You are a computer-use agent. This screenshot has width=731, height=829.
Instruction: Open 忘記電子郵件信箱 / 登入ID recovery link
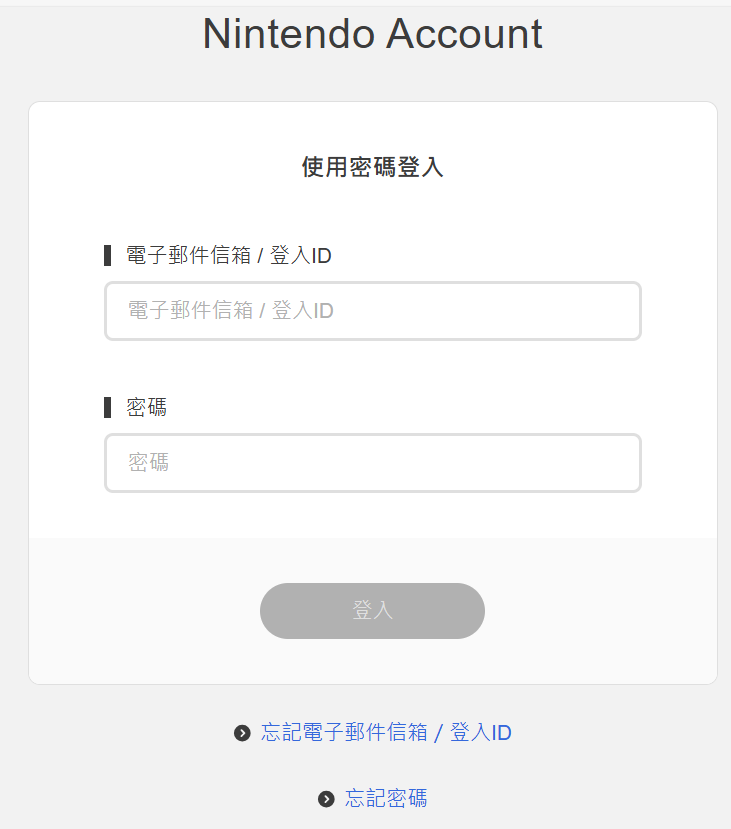click(x=385, y=733)
